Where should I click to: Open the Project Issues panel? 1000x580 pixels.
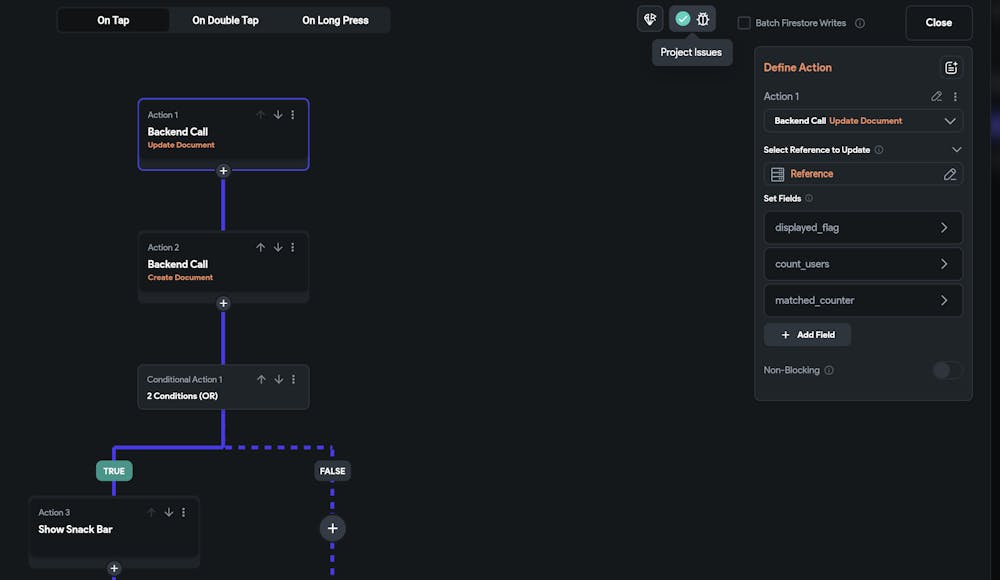703,18
